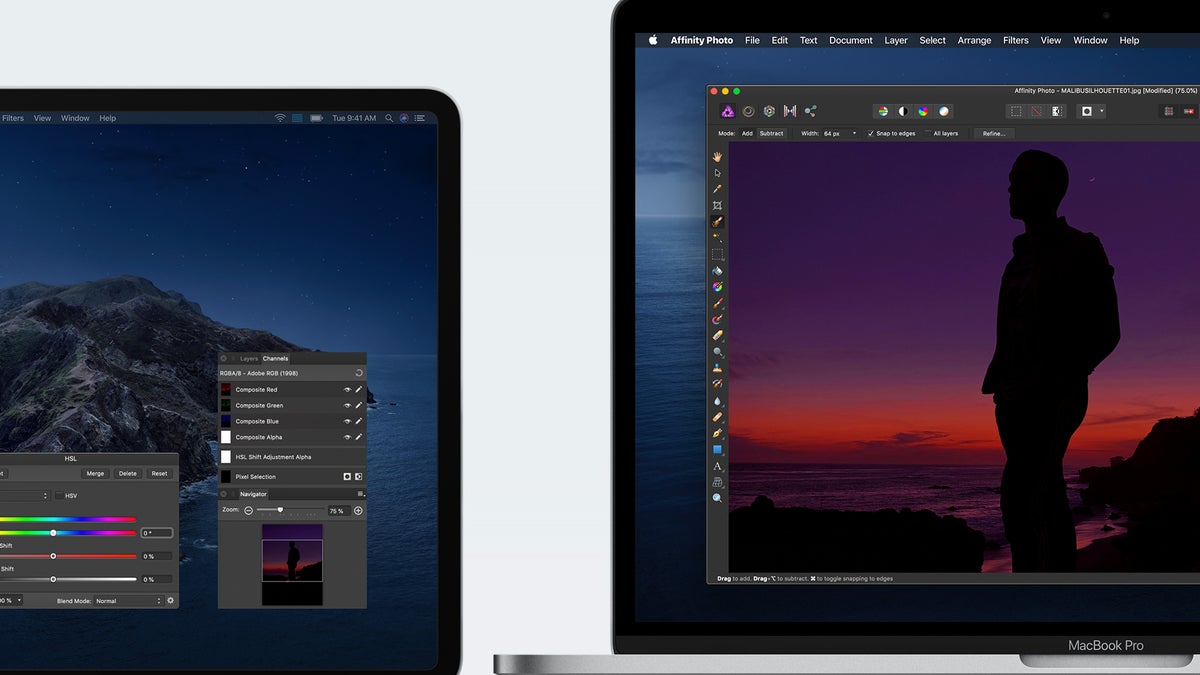Switch to the Liquify Persona icon
This screenshot has width=1200, height=675.
pos(748,111)
